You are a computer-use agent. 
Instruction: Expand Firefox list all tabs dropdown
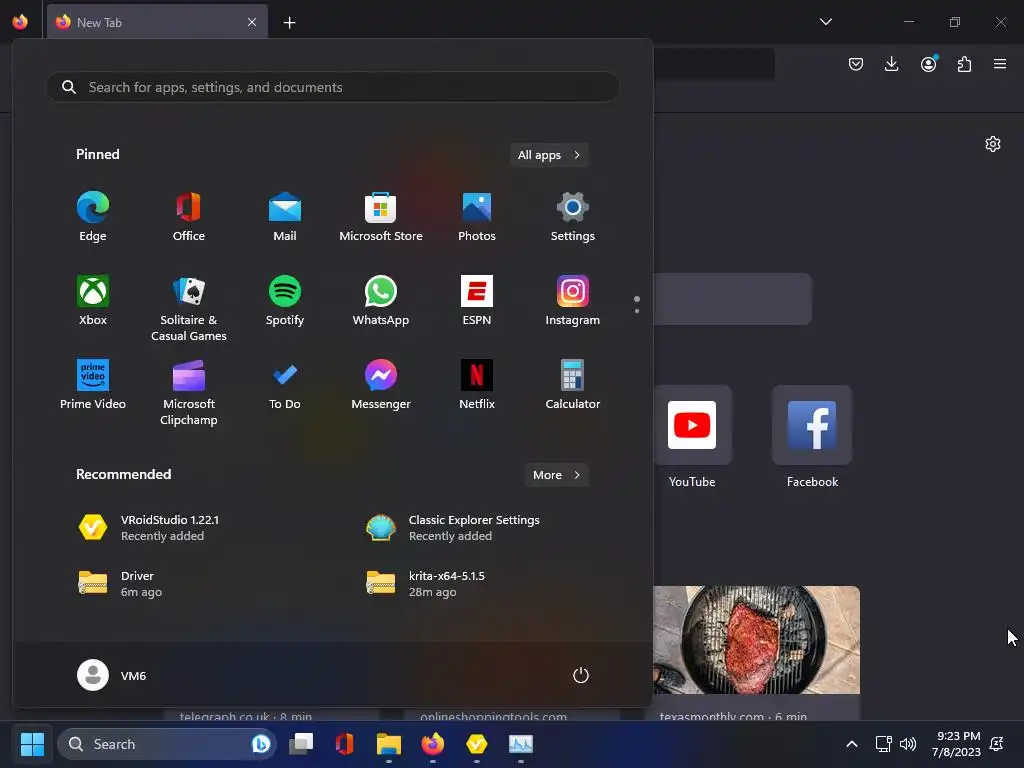(825, 22)
